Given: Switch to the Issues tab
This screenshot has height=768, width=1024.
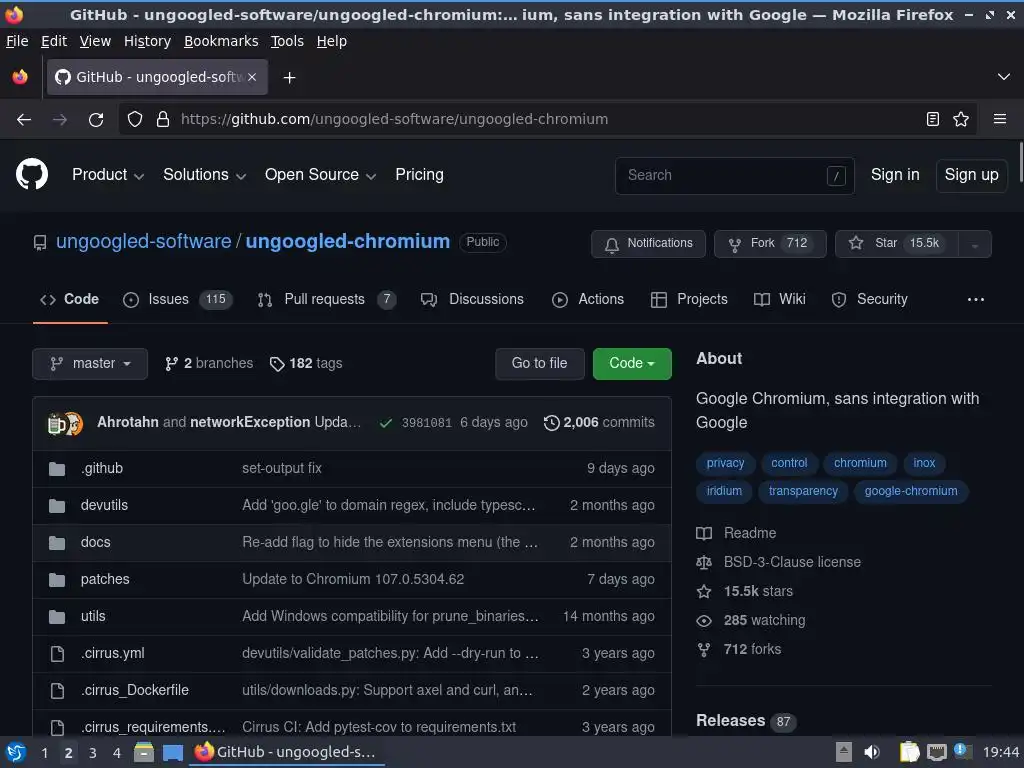Looking at the screenshot, I should click(x=177, y=299).
